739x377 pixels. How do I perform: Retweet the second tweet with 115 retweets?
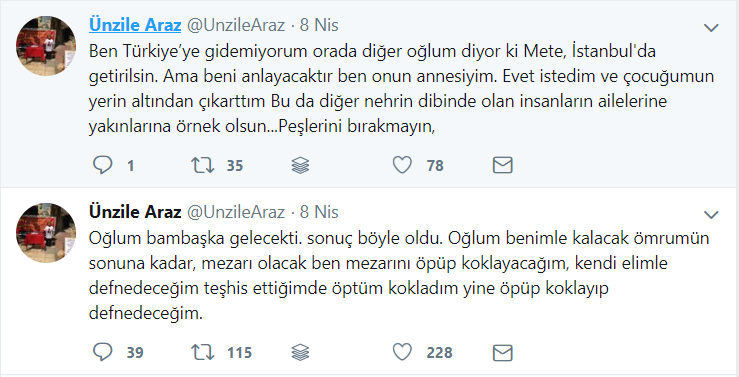pyautogui.click(x=202, y=352)
